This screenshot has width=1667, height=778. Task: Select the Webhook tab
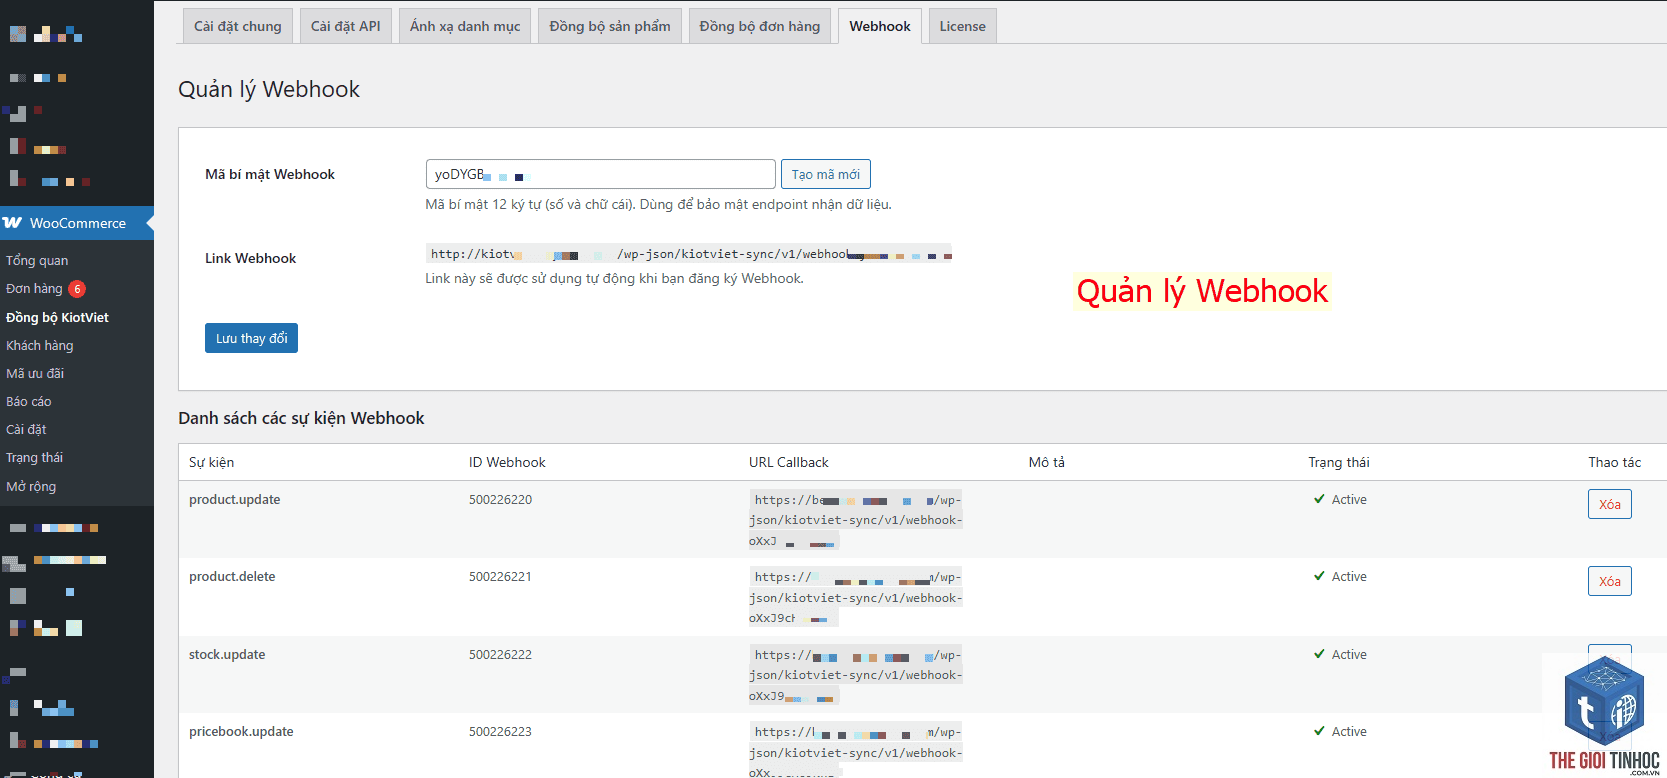(880, 26)
